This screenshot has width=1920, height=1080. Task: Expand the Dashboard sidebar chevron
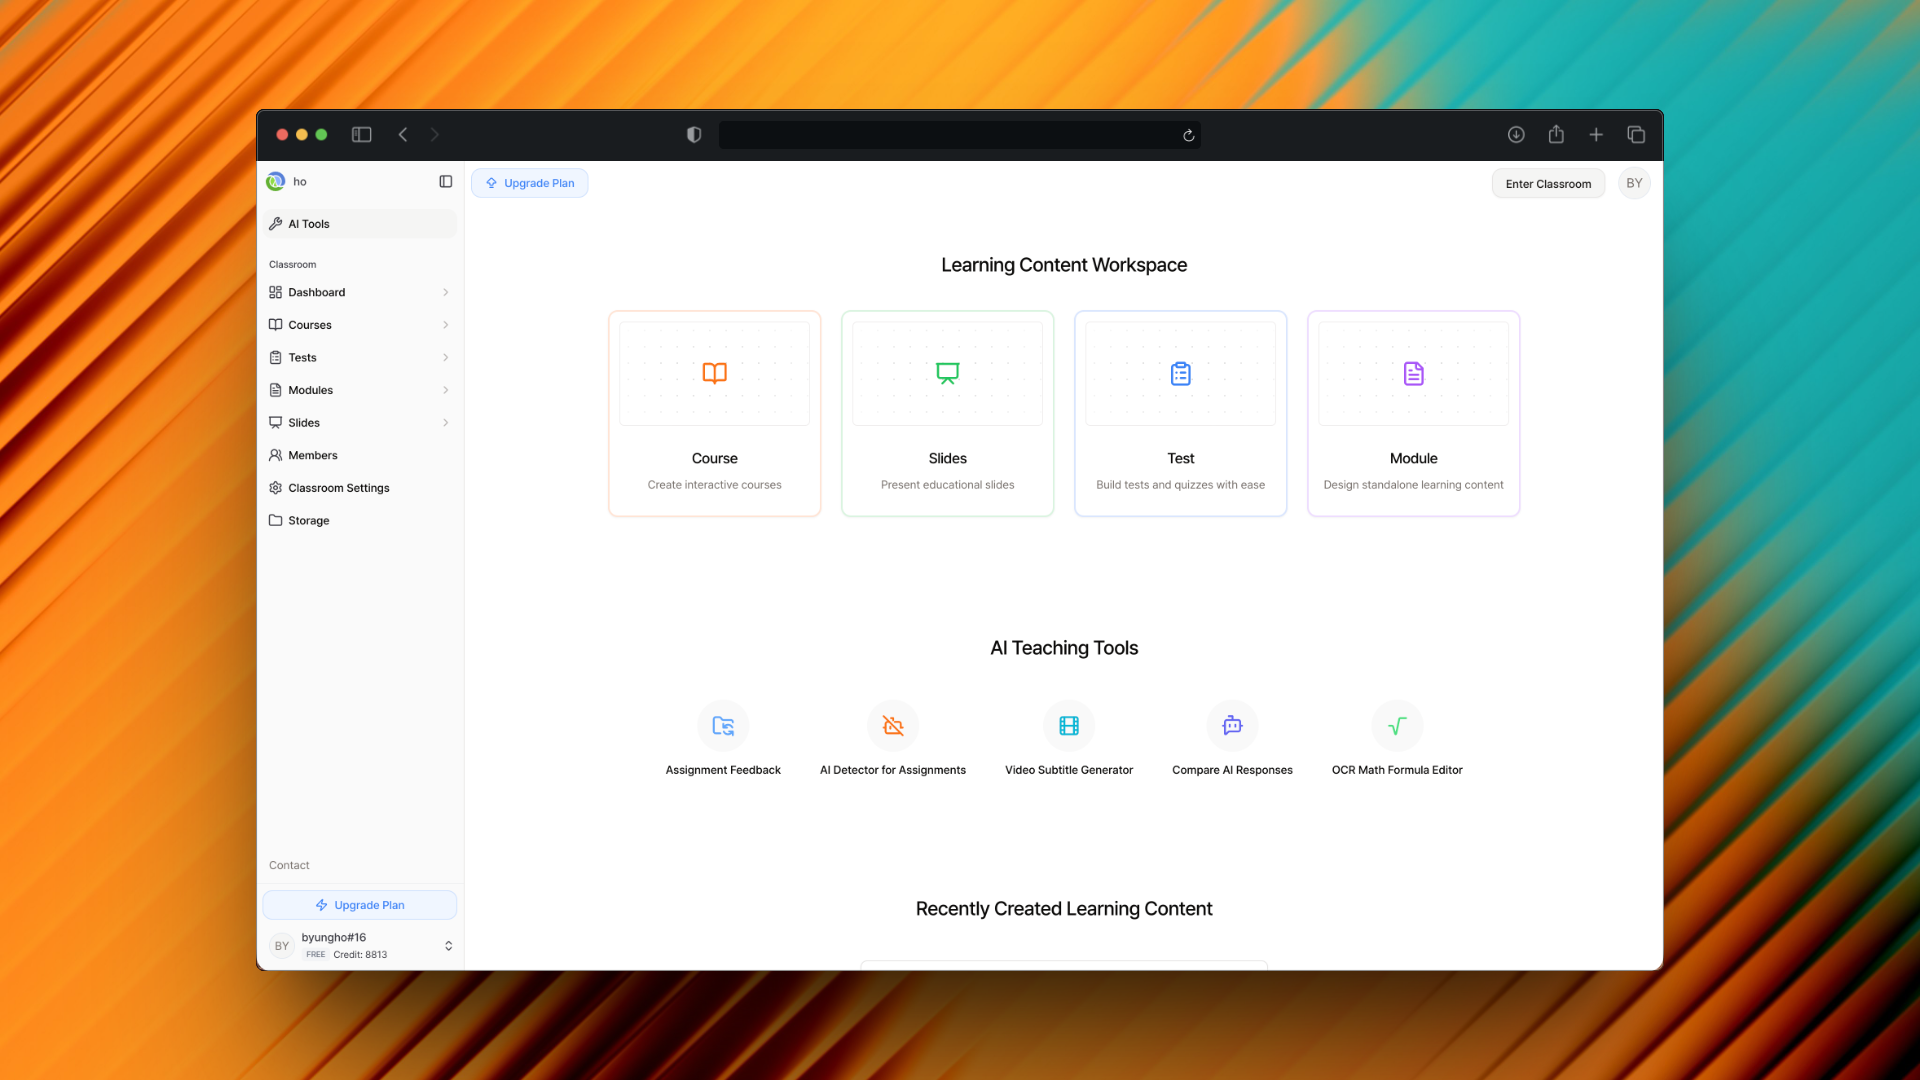click(446, 293)
